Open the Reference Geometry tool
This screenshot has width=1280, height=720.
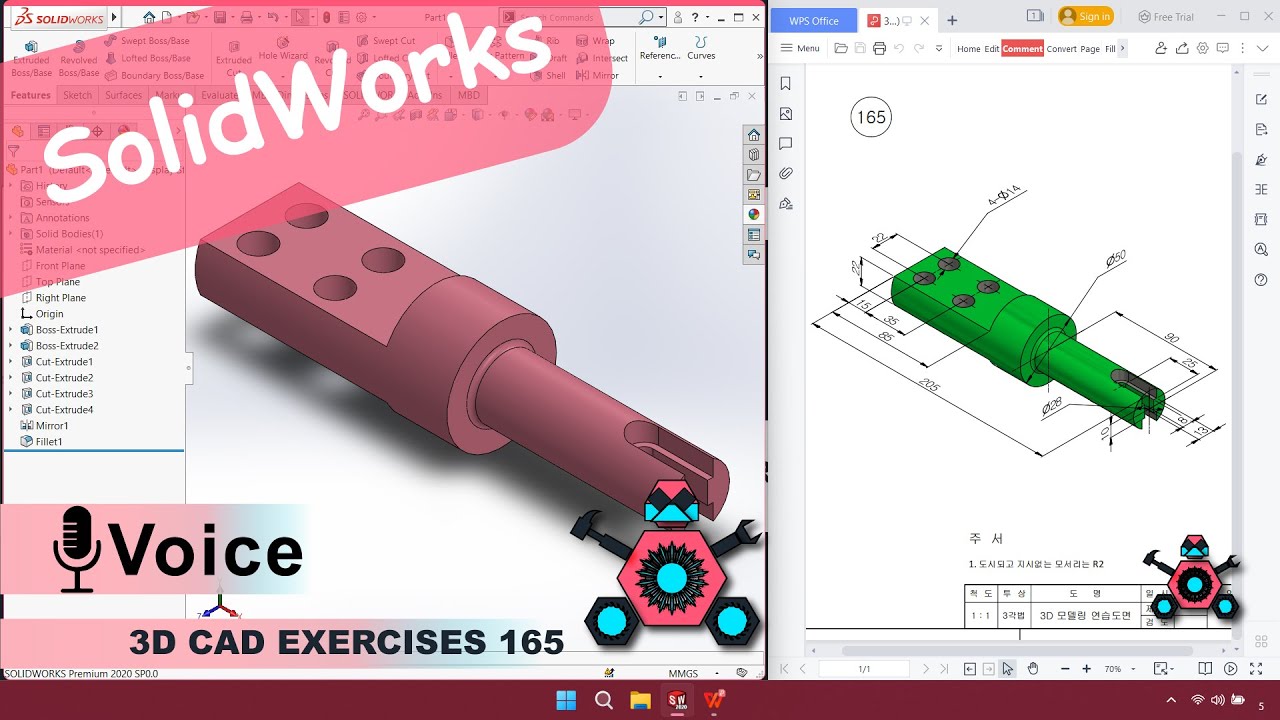tap(659, 48)
